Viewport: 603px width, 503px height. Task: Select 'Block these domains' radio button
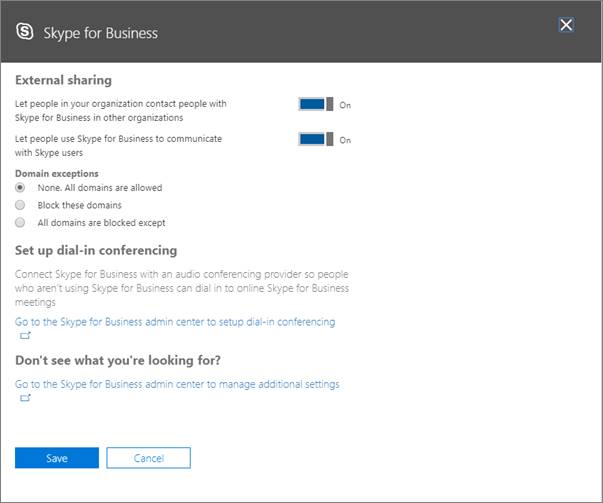click(20, 205)
